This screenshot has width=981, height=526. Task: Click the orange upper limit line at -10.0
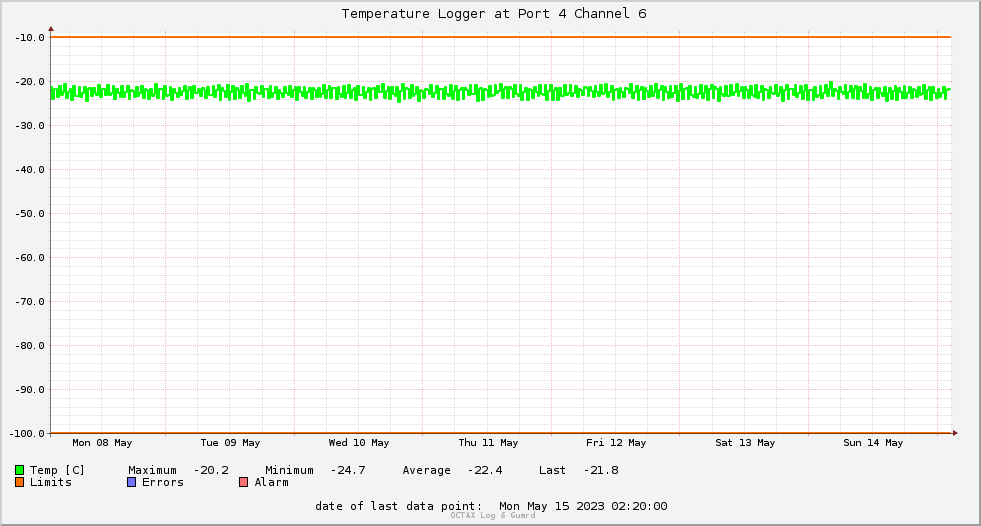click(x=501, y=37)
